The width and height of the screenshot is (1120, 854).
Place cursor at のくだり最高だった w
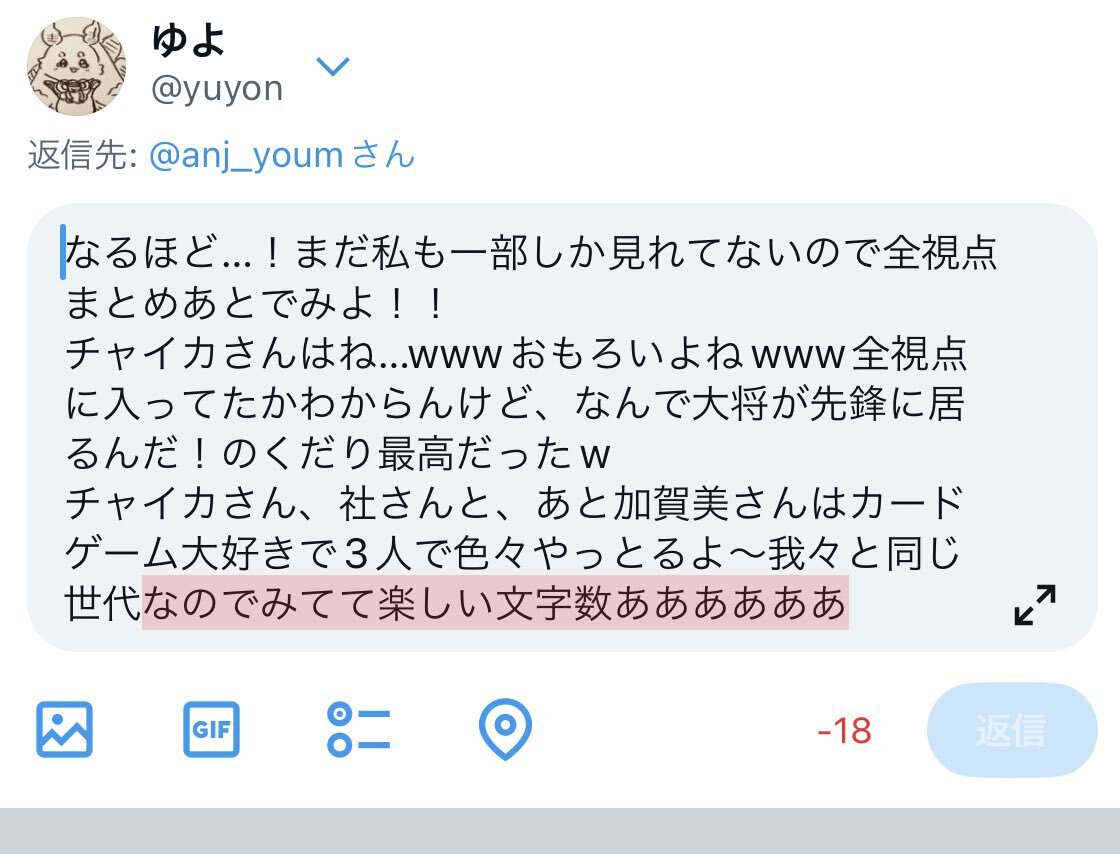click(416, 453)
